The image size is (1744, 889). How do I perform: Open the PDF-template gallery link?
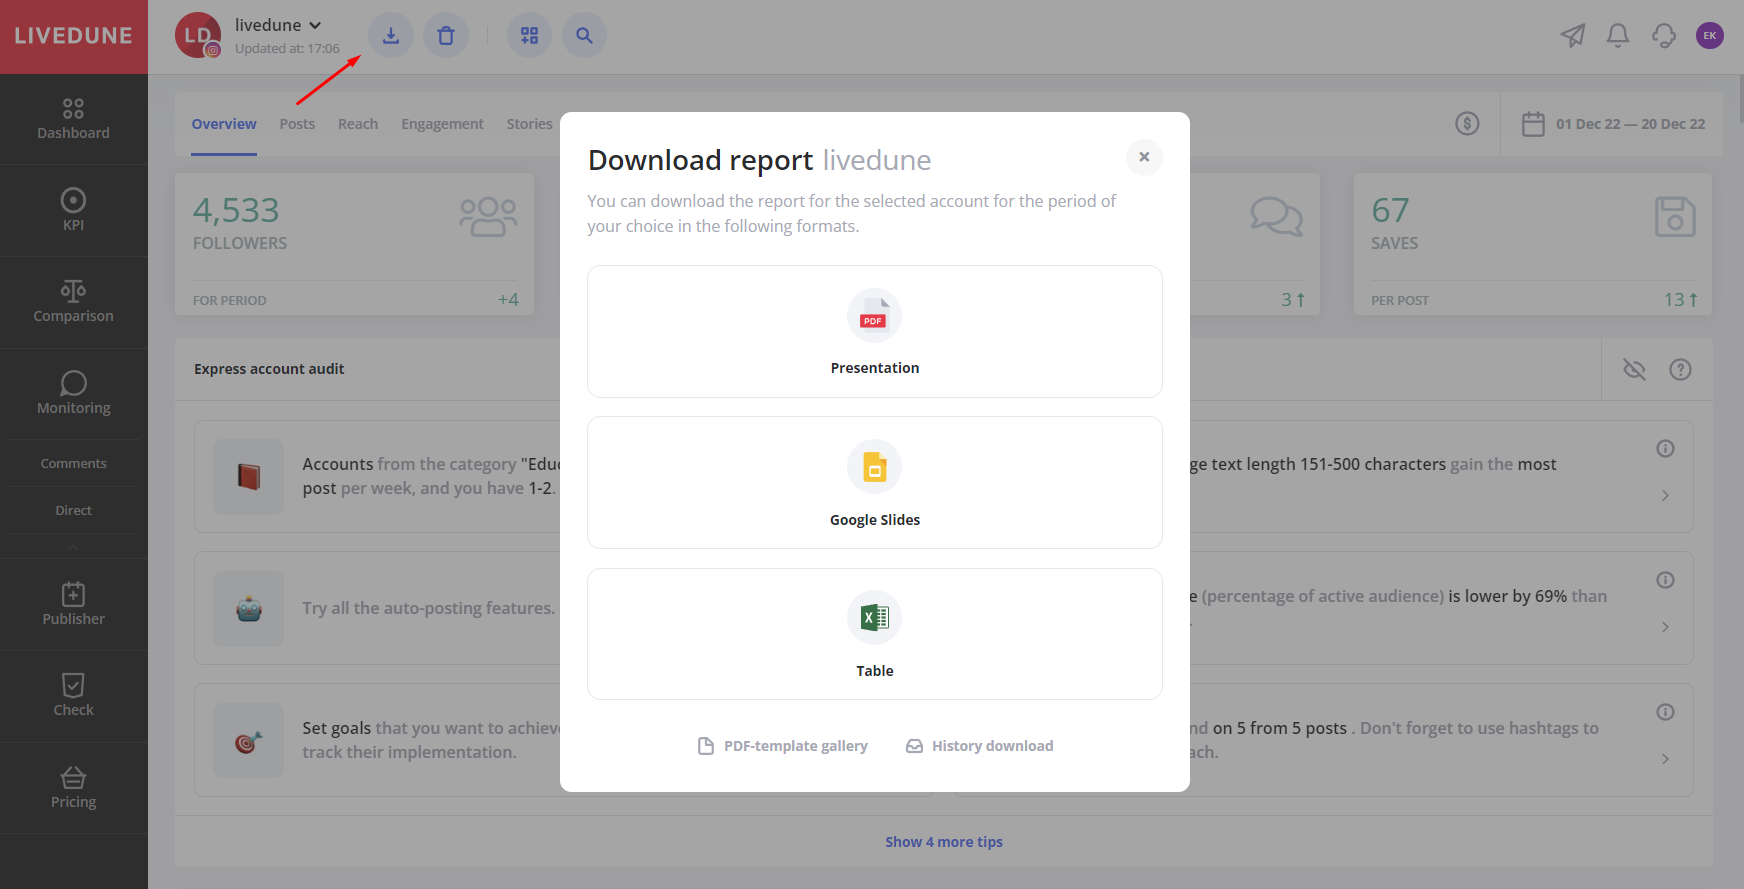783,746
